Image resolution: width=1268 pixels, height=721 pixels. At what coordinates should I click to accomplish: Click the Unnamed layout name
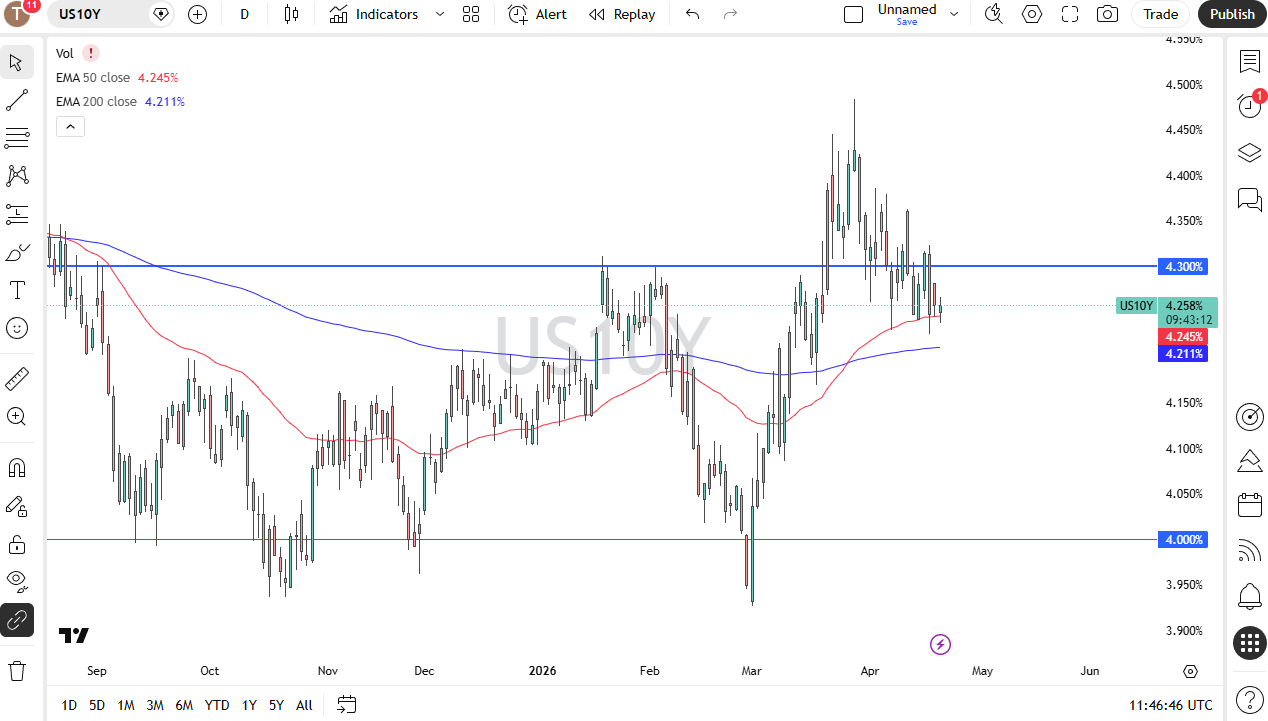click(x=907, y=10)
